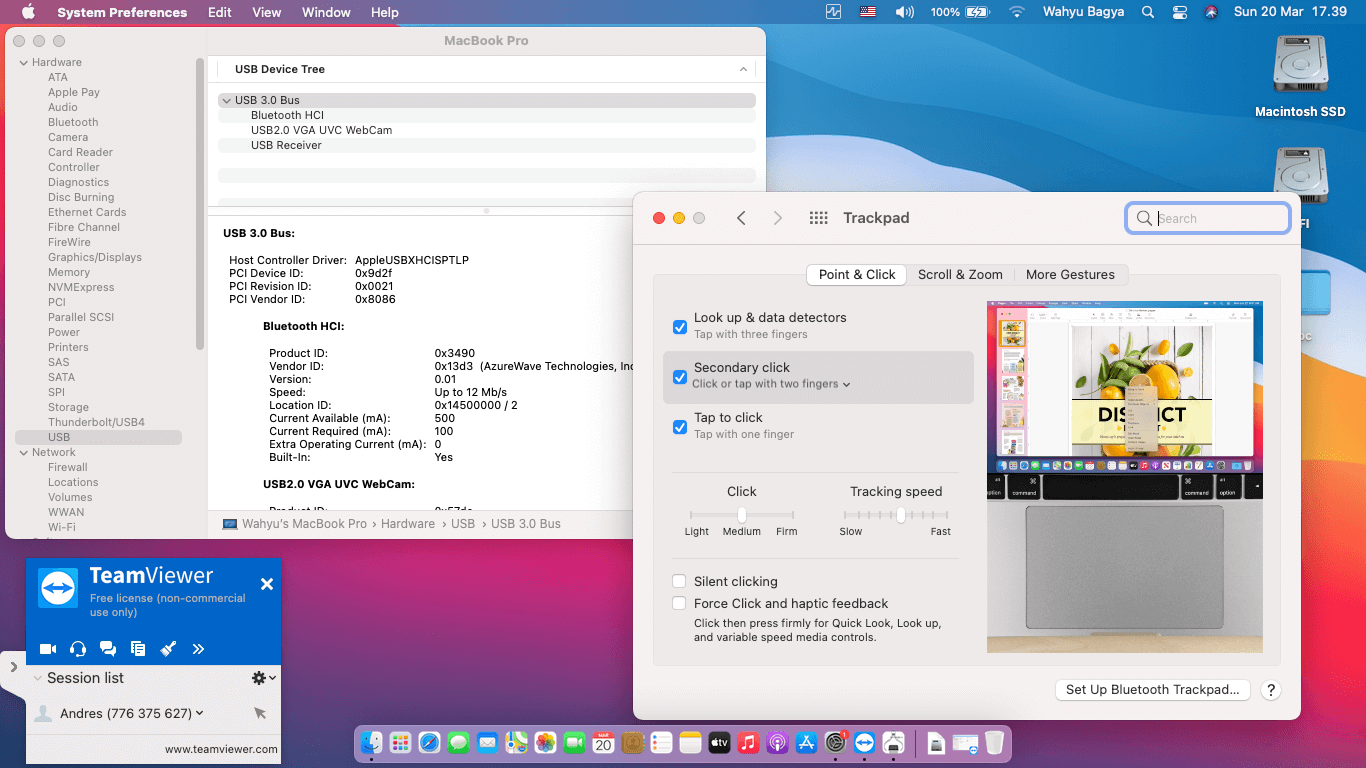The height and width of the screenshot is (768, 1366).
Task: Open the Window menu
Action: coord(326,12)
